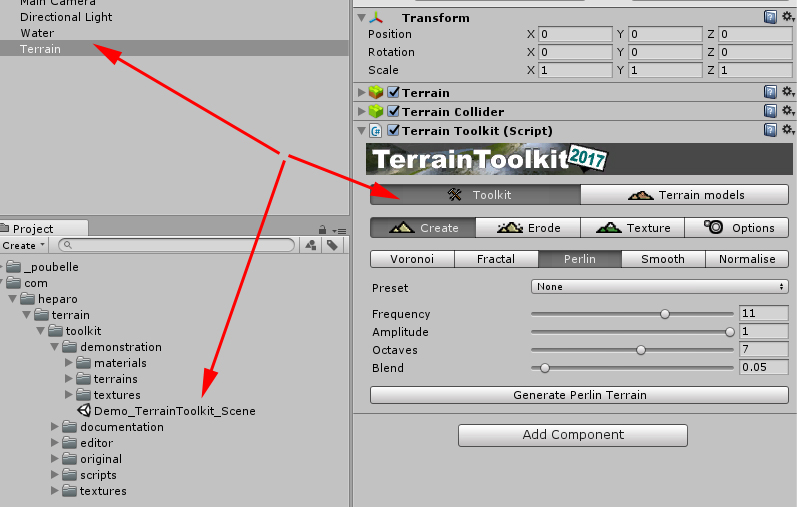The width and height of the screenshot is (797, 507).
Task: Click the Transform axes icon
Action: (376, 18)
